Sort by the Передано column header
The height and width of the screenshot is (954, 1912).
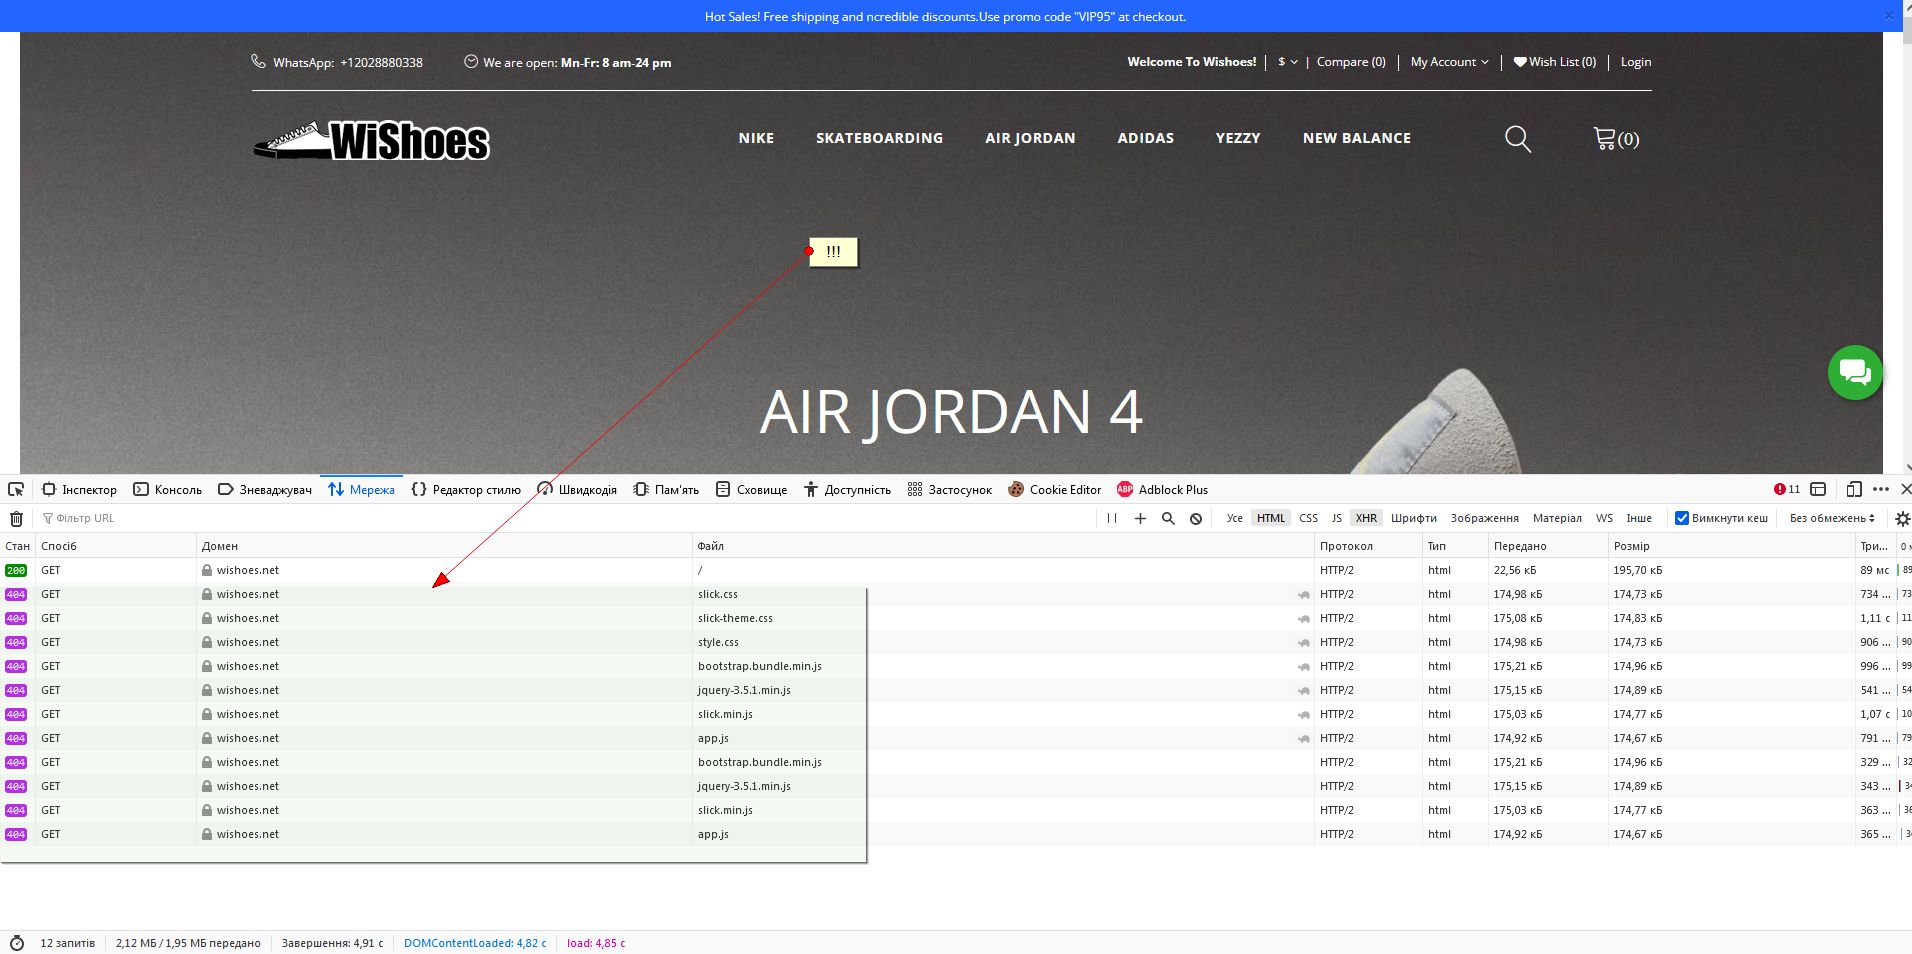[1548, 546]
